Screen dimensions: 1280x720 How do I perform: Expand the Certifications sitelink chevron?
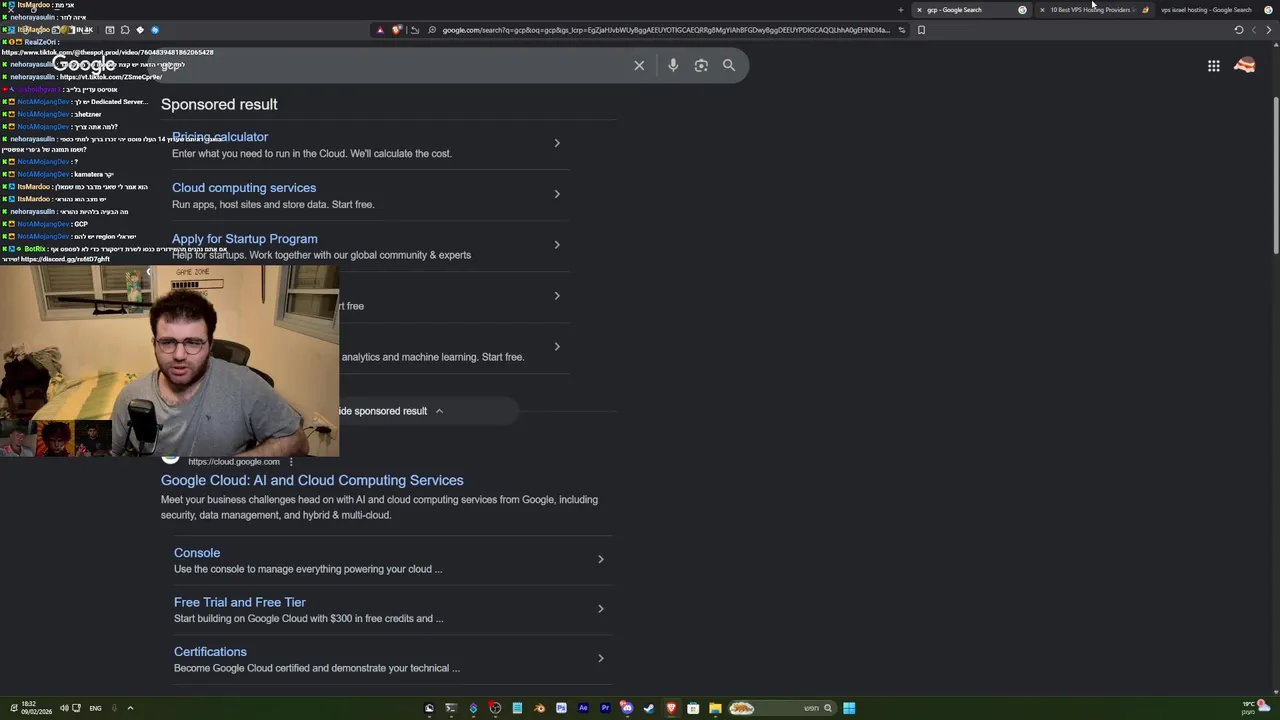tap(600, 658)
